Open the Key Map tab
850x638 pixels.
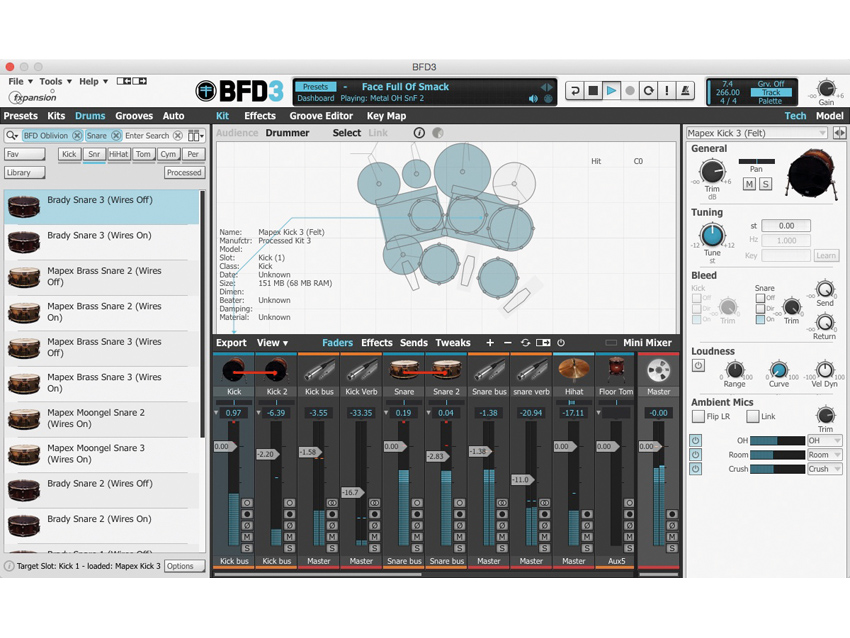tap(387, 116)
